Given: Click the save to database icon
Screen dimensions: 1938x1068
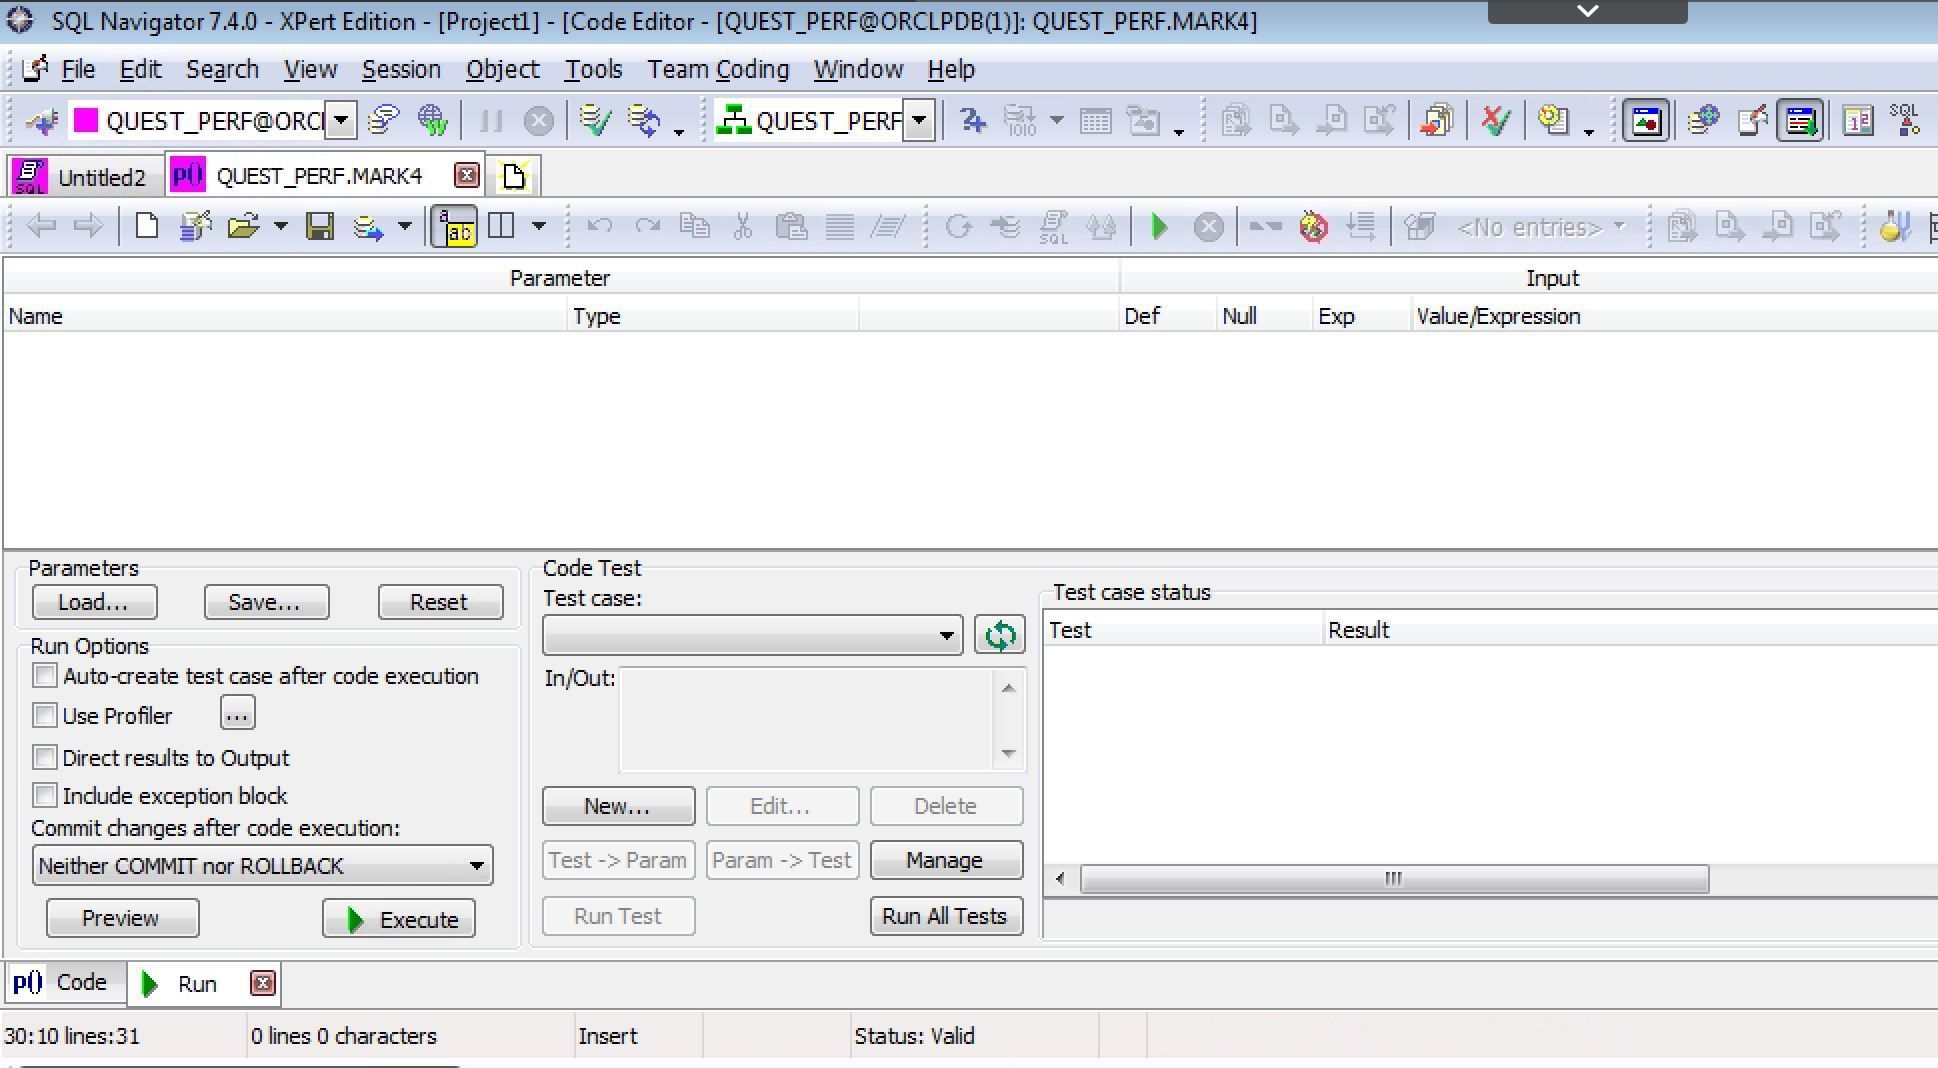Looking at the screenshot, I should [368, 227].
